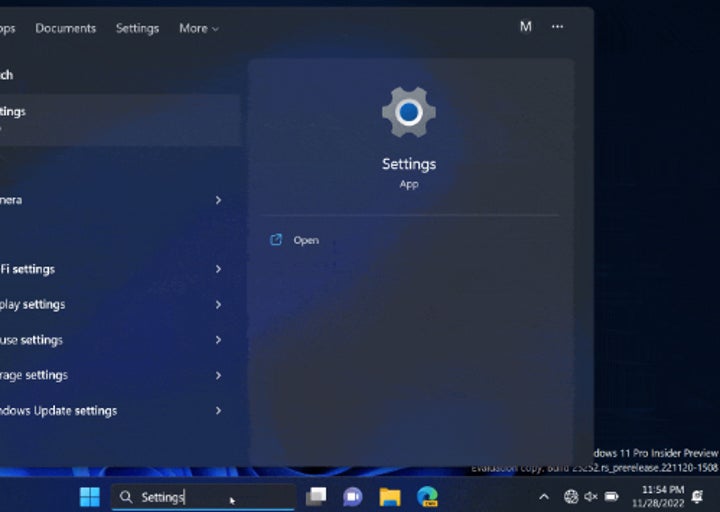Expand the chevron beside Wi-Fi settings

click(218, 269)
